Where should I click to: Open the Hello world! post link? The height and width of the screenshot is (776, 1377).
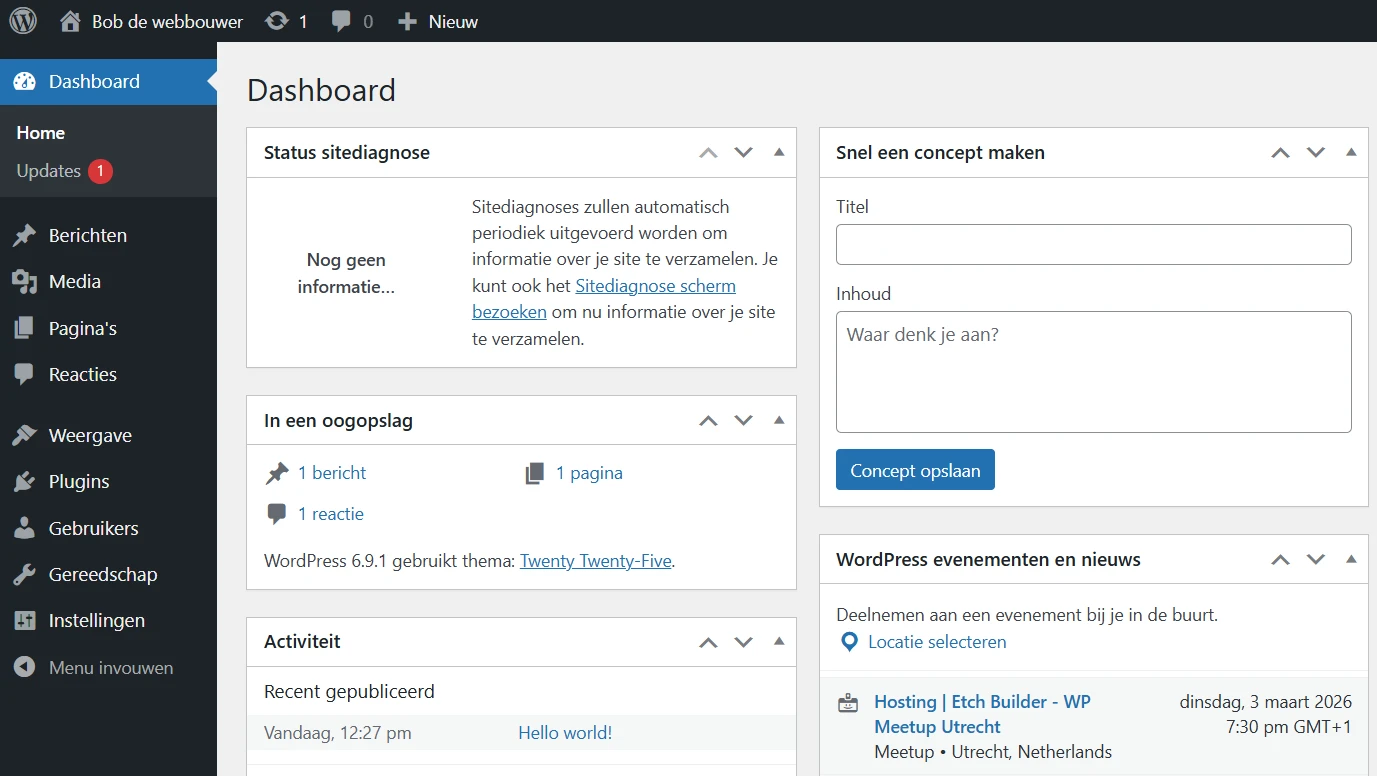(x=564, y=732)
